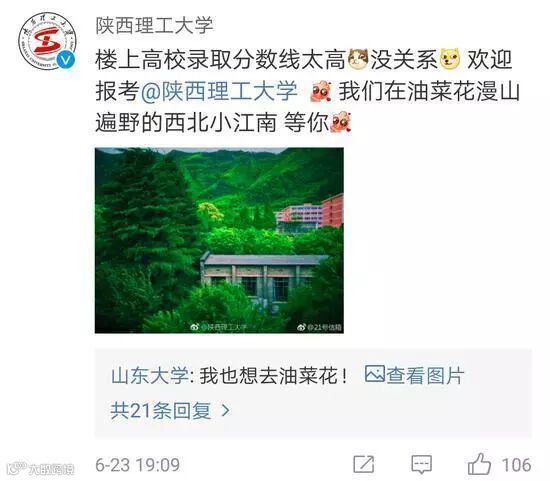The height and width of the screenshot is (481, 550).
Task: Open the 查看图片 link in reply
Action: point(425,376)
